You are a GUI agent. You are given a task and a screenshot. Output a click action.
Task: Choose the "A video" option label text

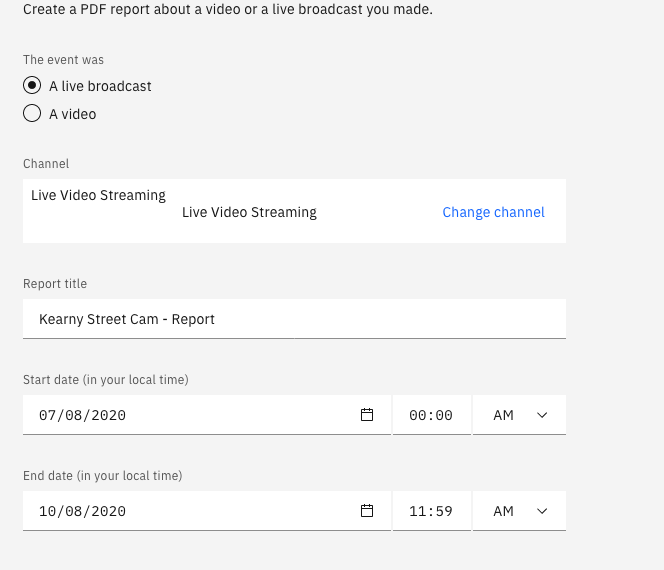pyautogui.click(x=72, y=114)
